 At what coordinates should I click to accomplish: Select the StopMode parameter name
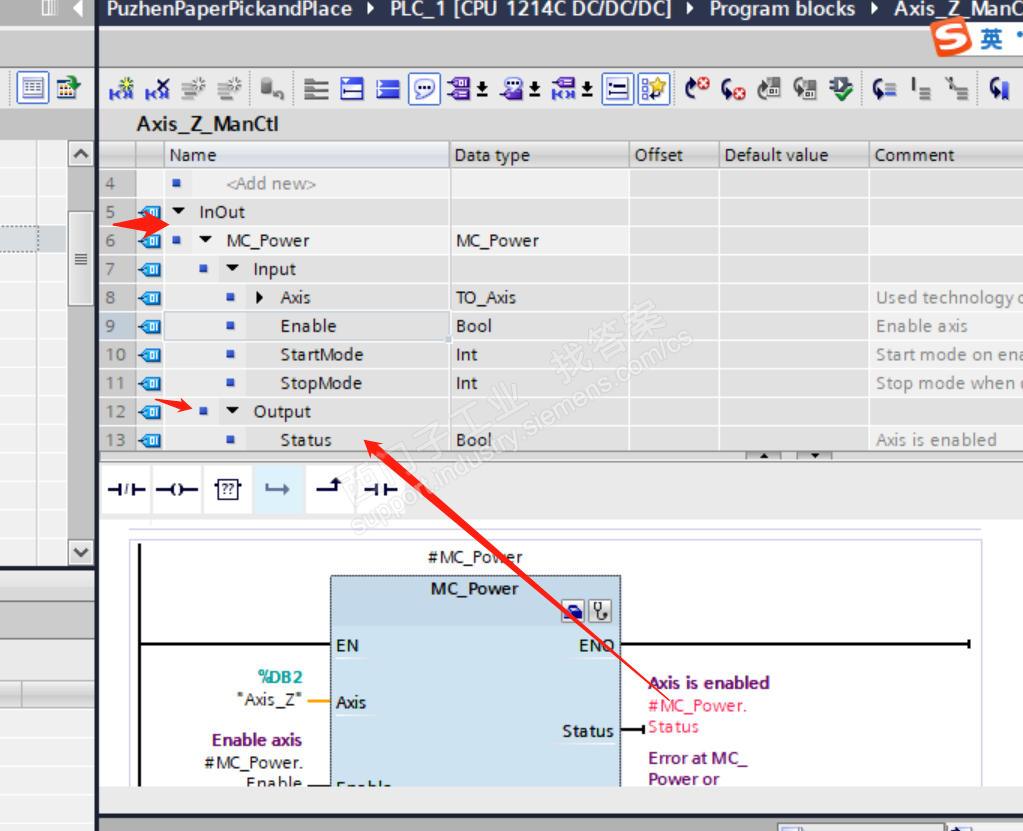[x=320, y=384]
